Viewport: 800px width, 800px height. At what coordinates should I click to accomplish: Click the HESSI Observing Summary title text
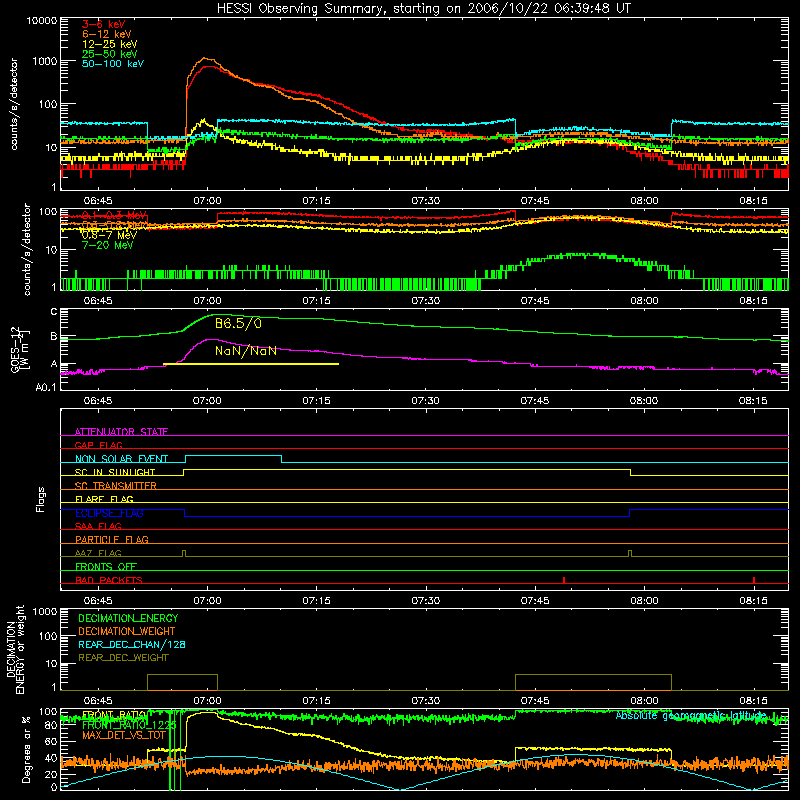point(423,8)
